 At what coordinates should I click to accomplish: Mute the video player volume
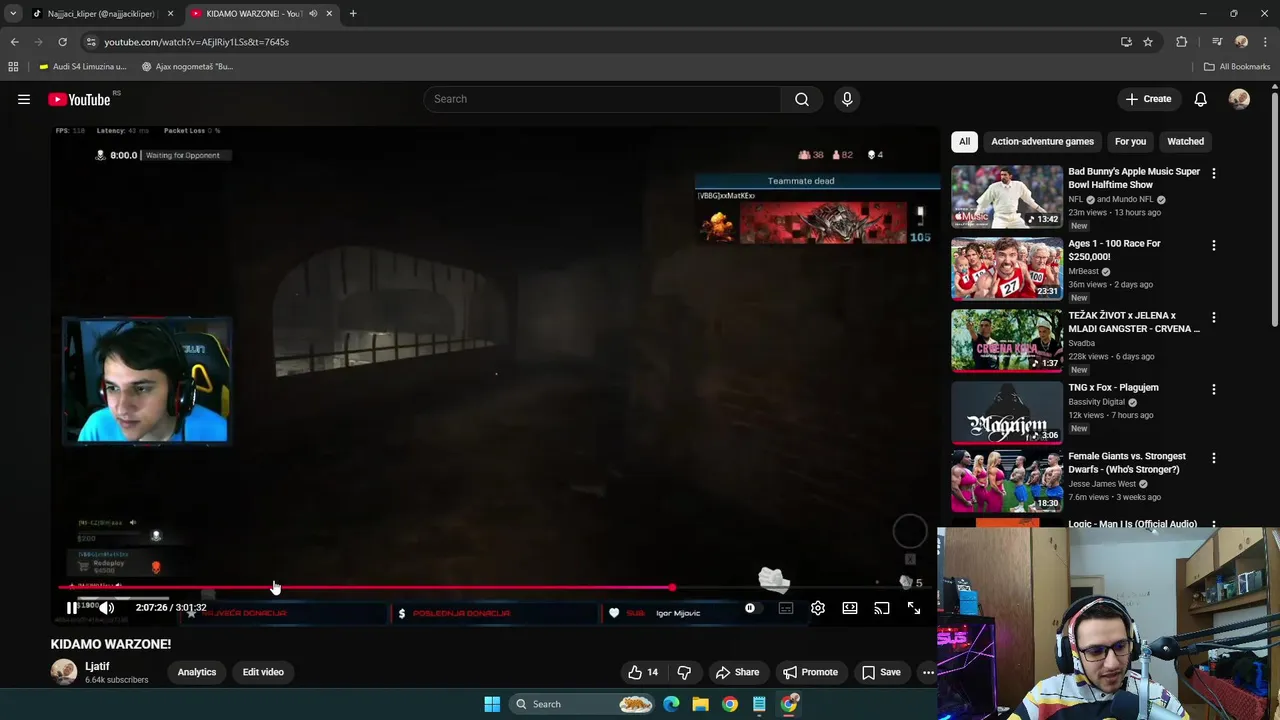107,608
